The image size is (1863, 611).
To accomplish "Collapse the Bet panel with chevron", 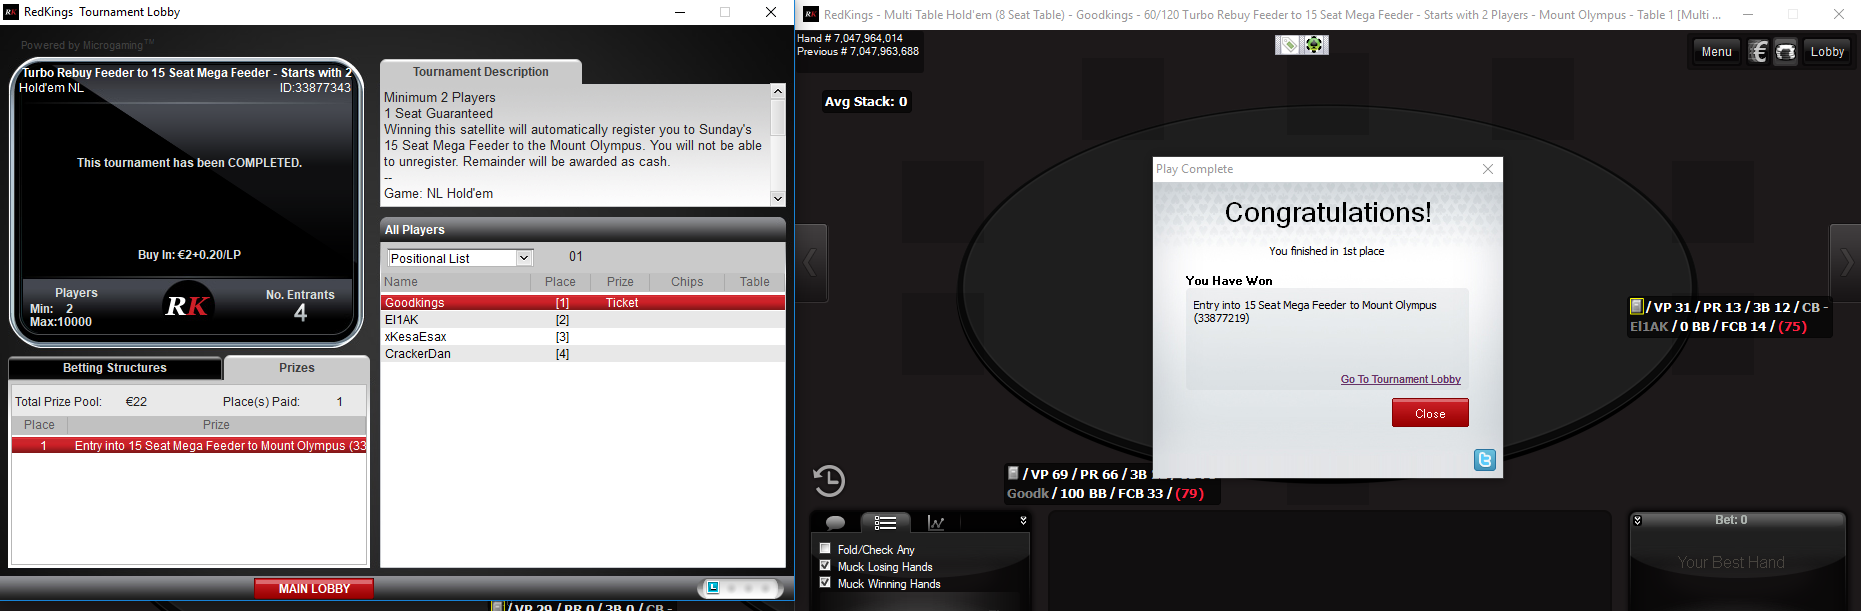I will tap(1637, 520).
